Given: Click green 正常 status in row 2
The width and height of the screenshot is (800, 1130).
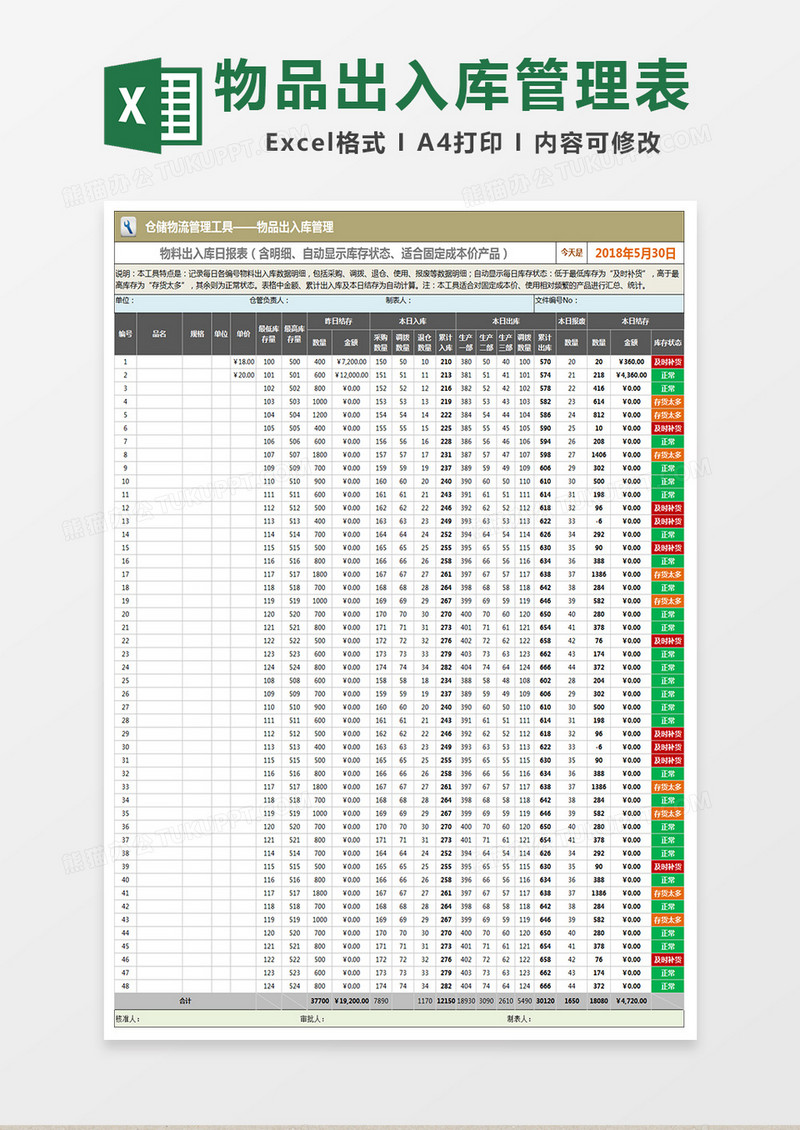Looking at the screenshot, I should click(667, 375).
